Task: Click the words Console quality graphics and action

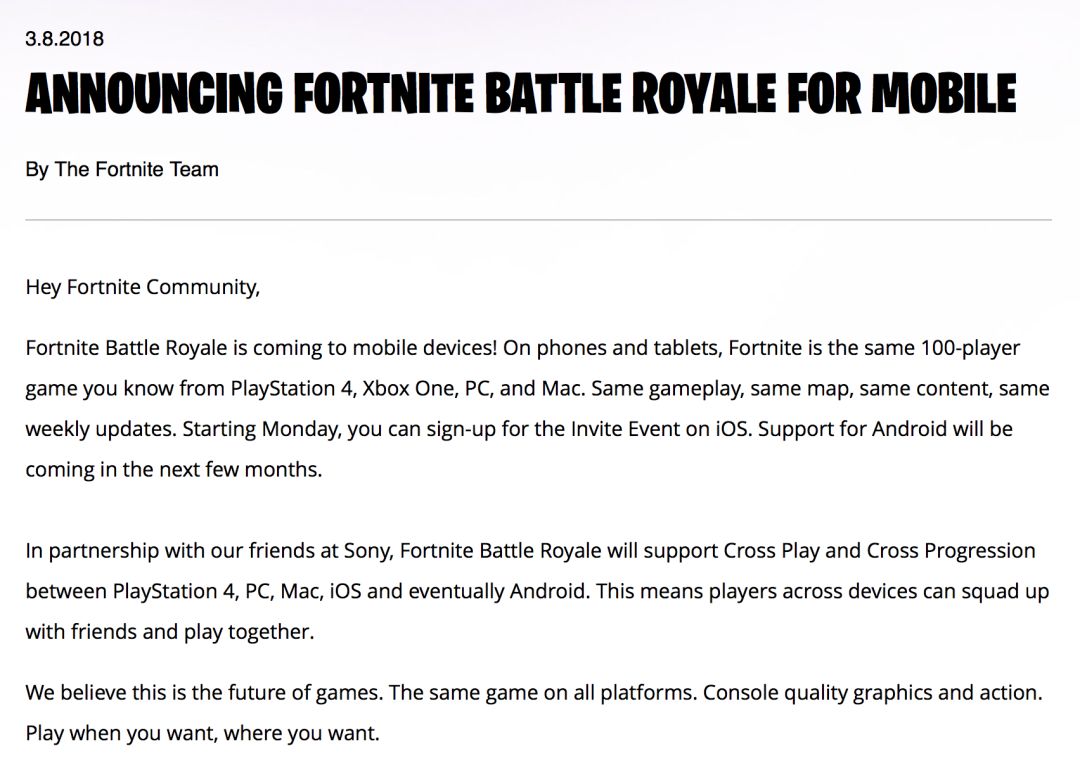Action: pyautogui.click(x=872, y=693)
